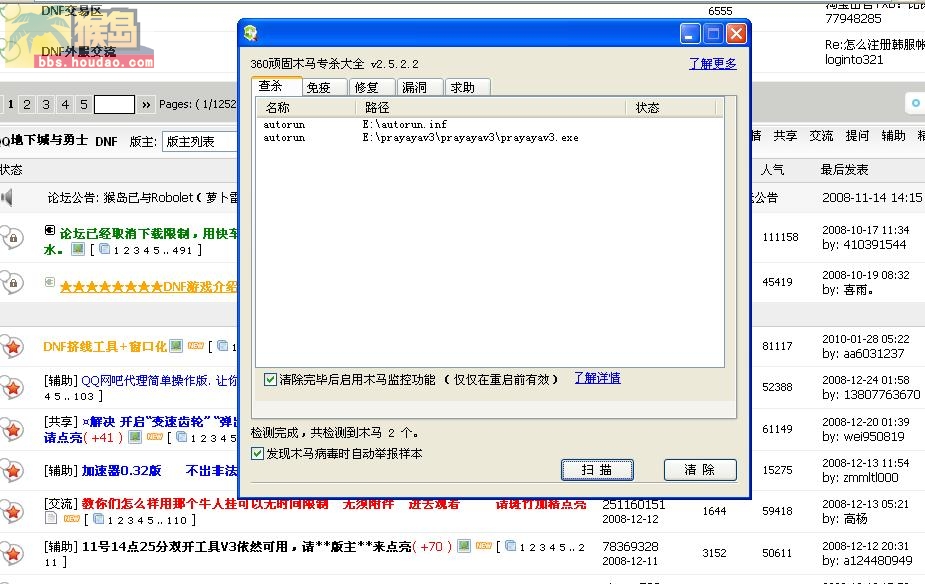Open last poster profile aa6031237
The height and width of the screenshot is (584, 925).
point(874,354)
